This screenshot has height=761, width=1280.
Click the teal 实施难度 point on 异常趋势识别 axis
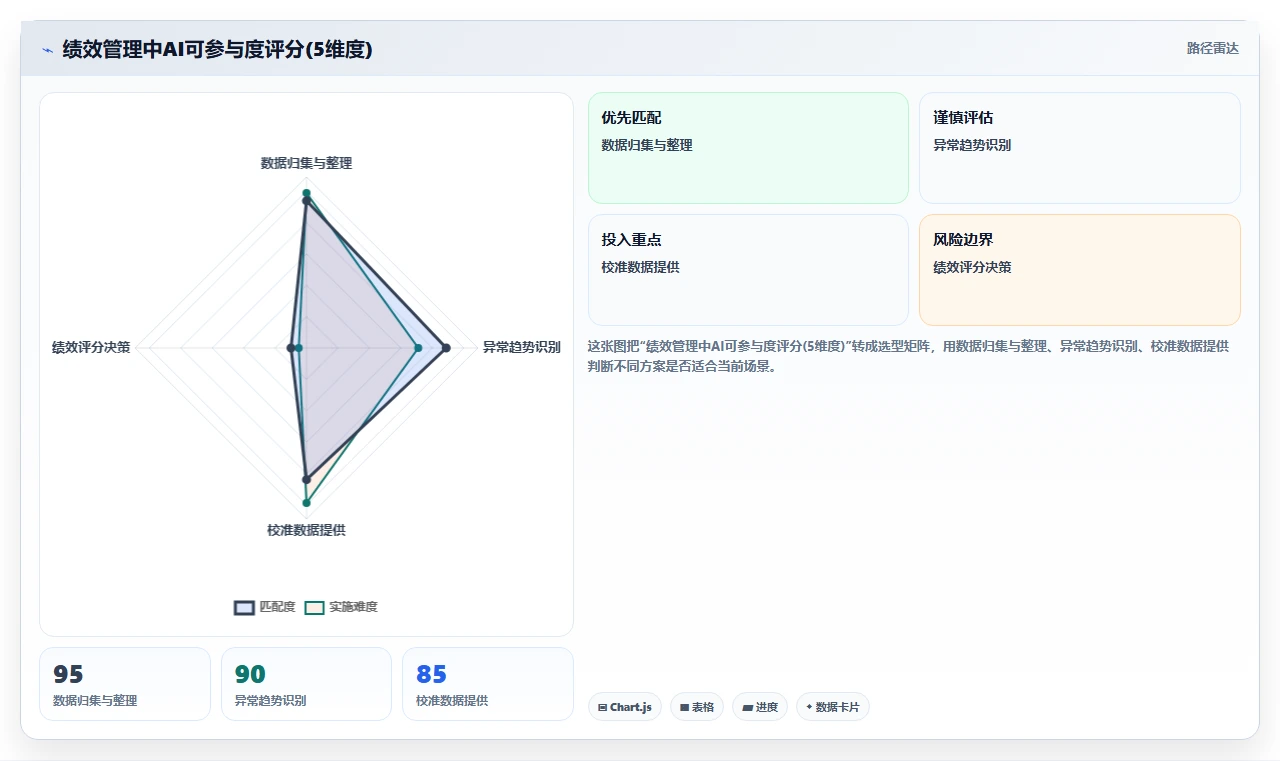pos(418,348)
